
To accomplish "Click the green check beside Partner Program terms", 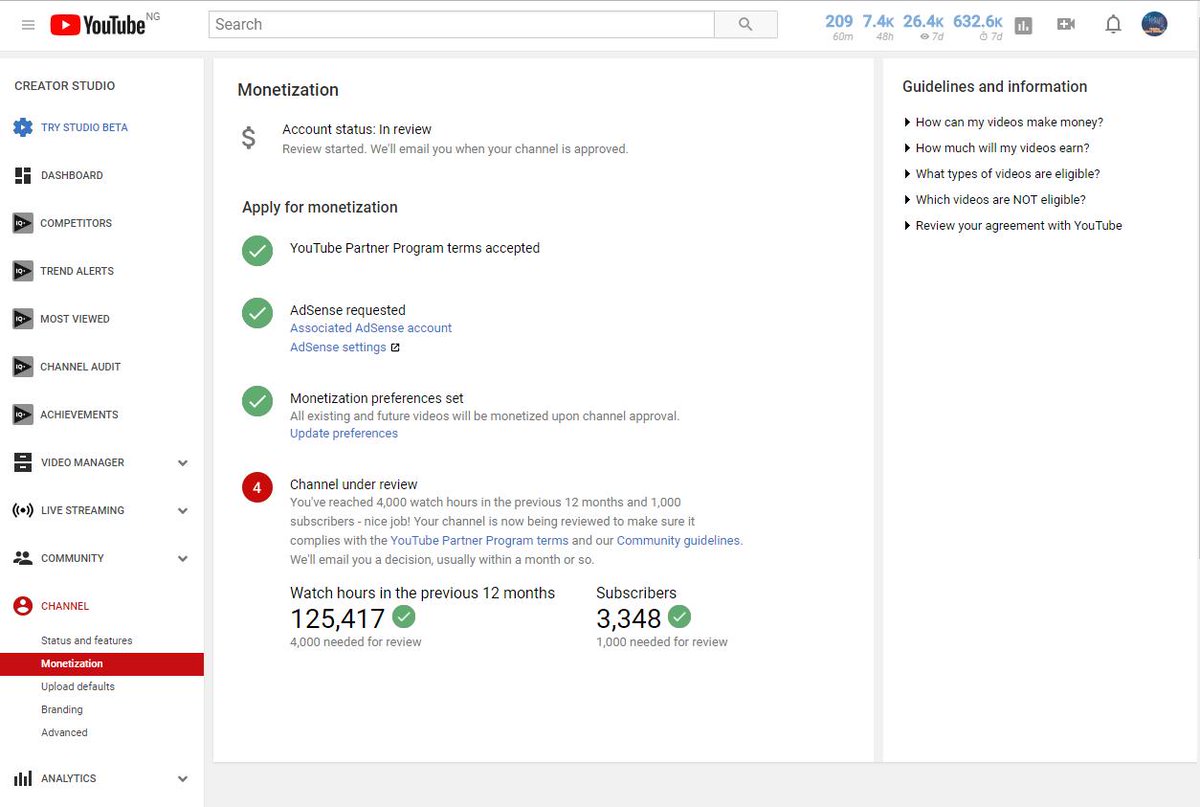I will point(258,250).
